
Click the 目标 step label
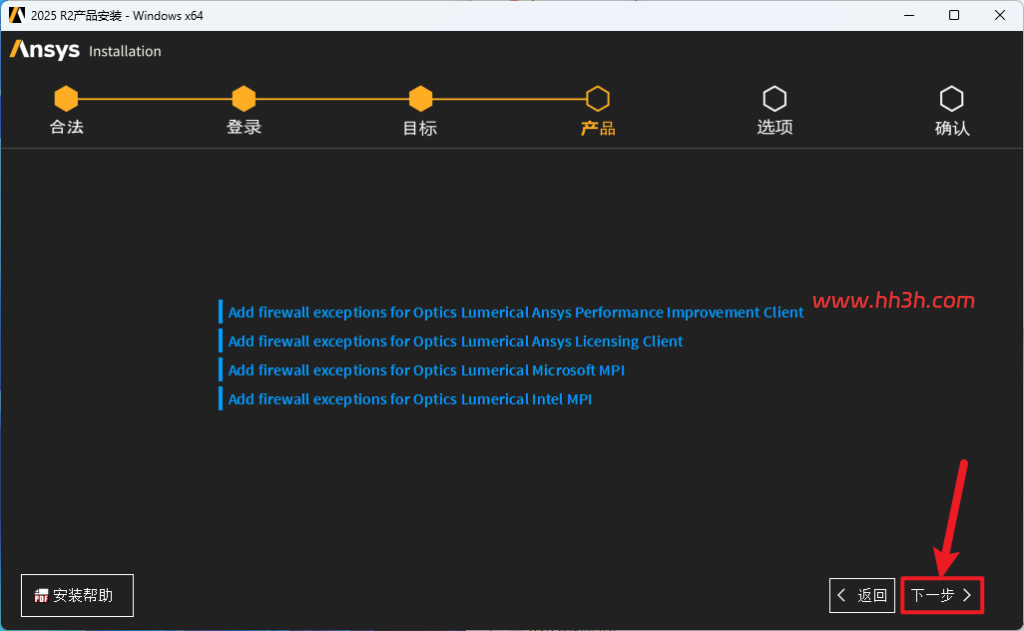point(420,128)
